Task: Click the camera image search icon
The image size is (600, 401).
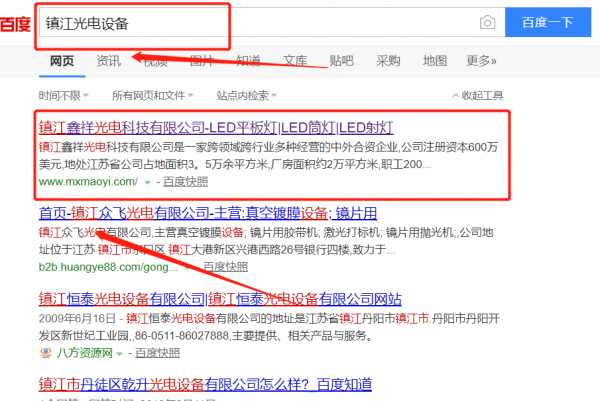Action: point(487,22)
